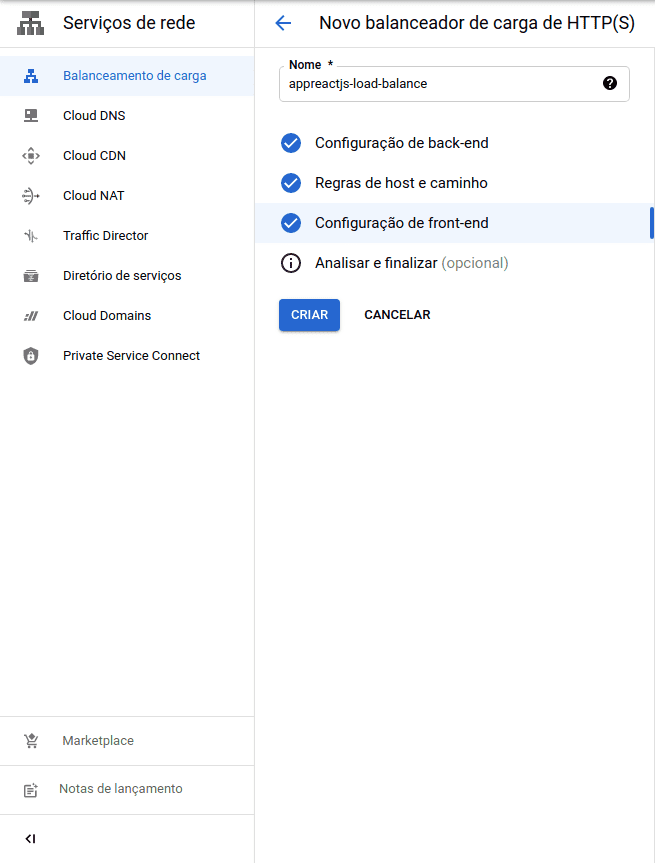This screenshot has width=655, height=863.
Task: Open Balanceamento de carga menu item
Action: 134,76
